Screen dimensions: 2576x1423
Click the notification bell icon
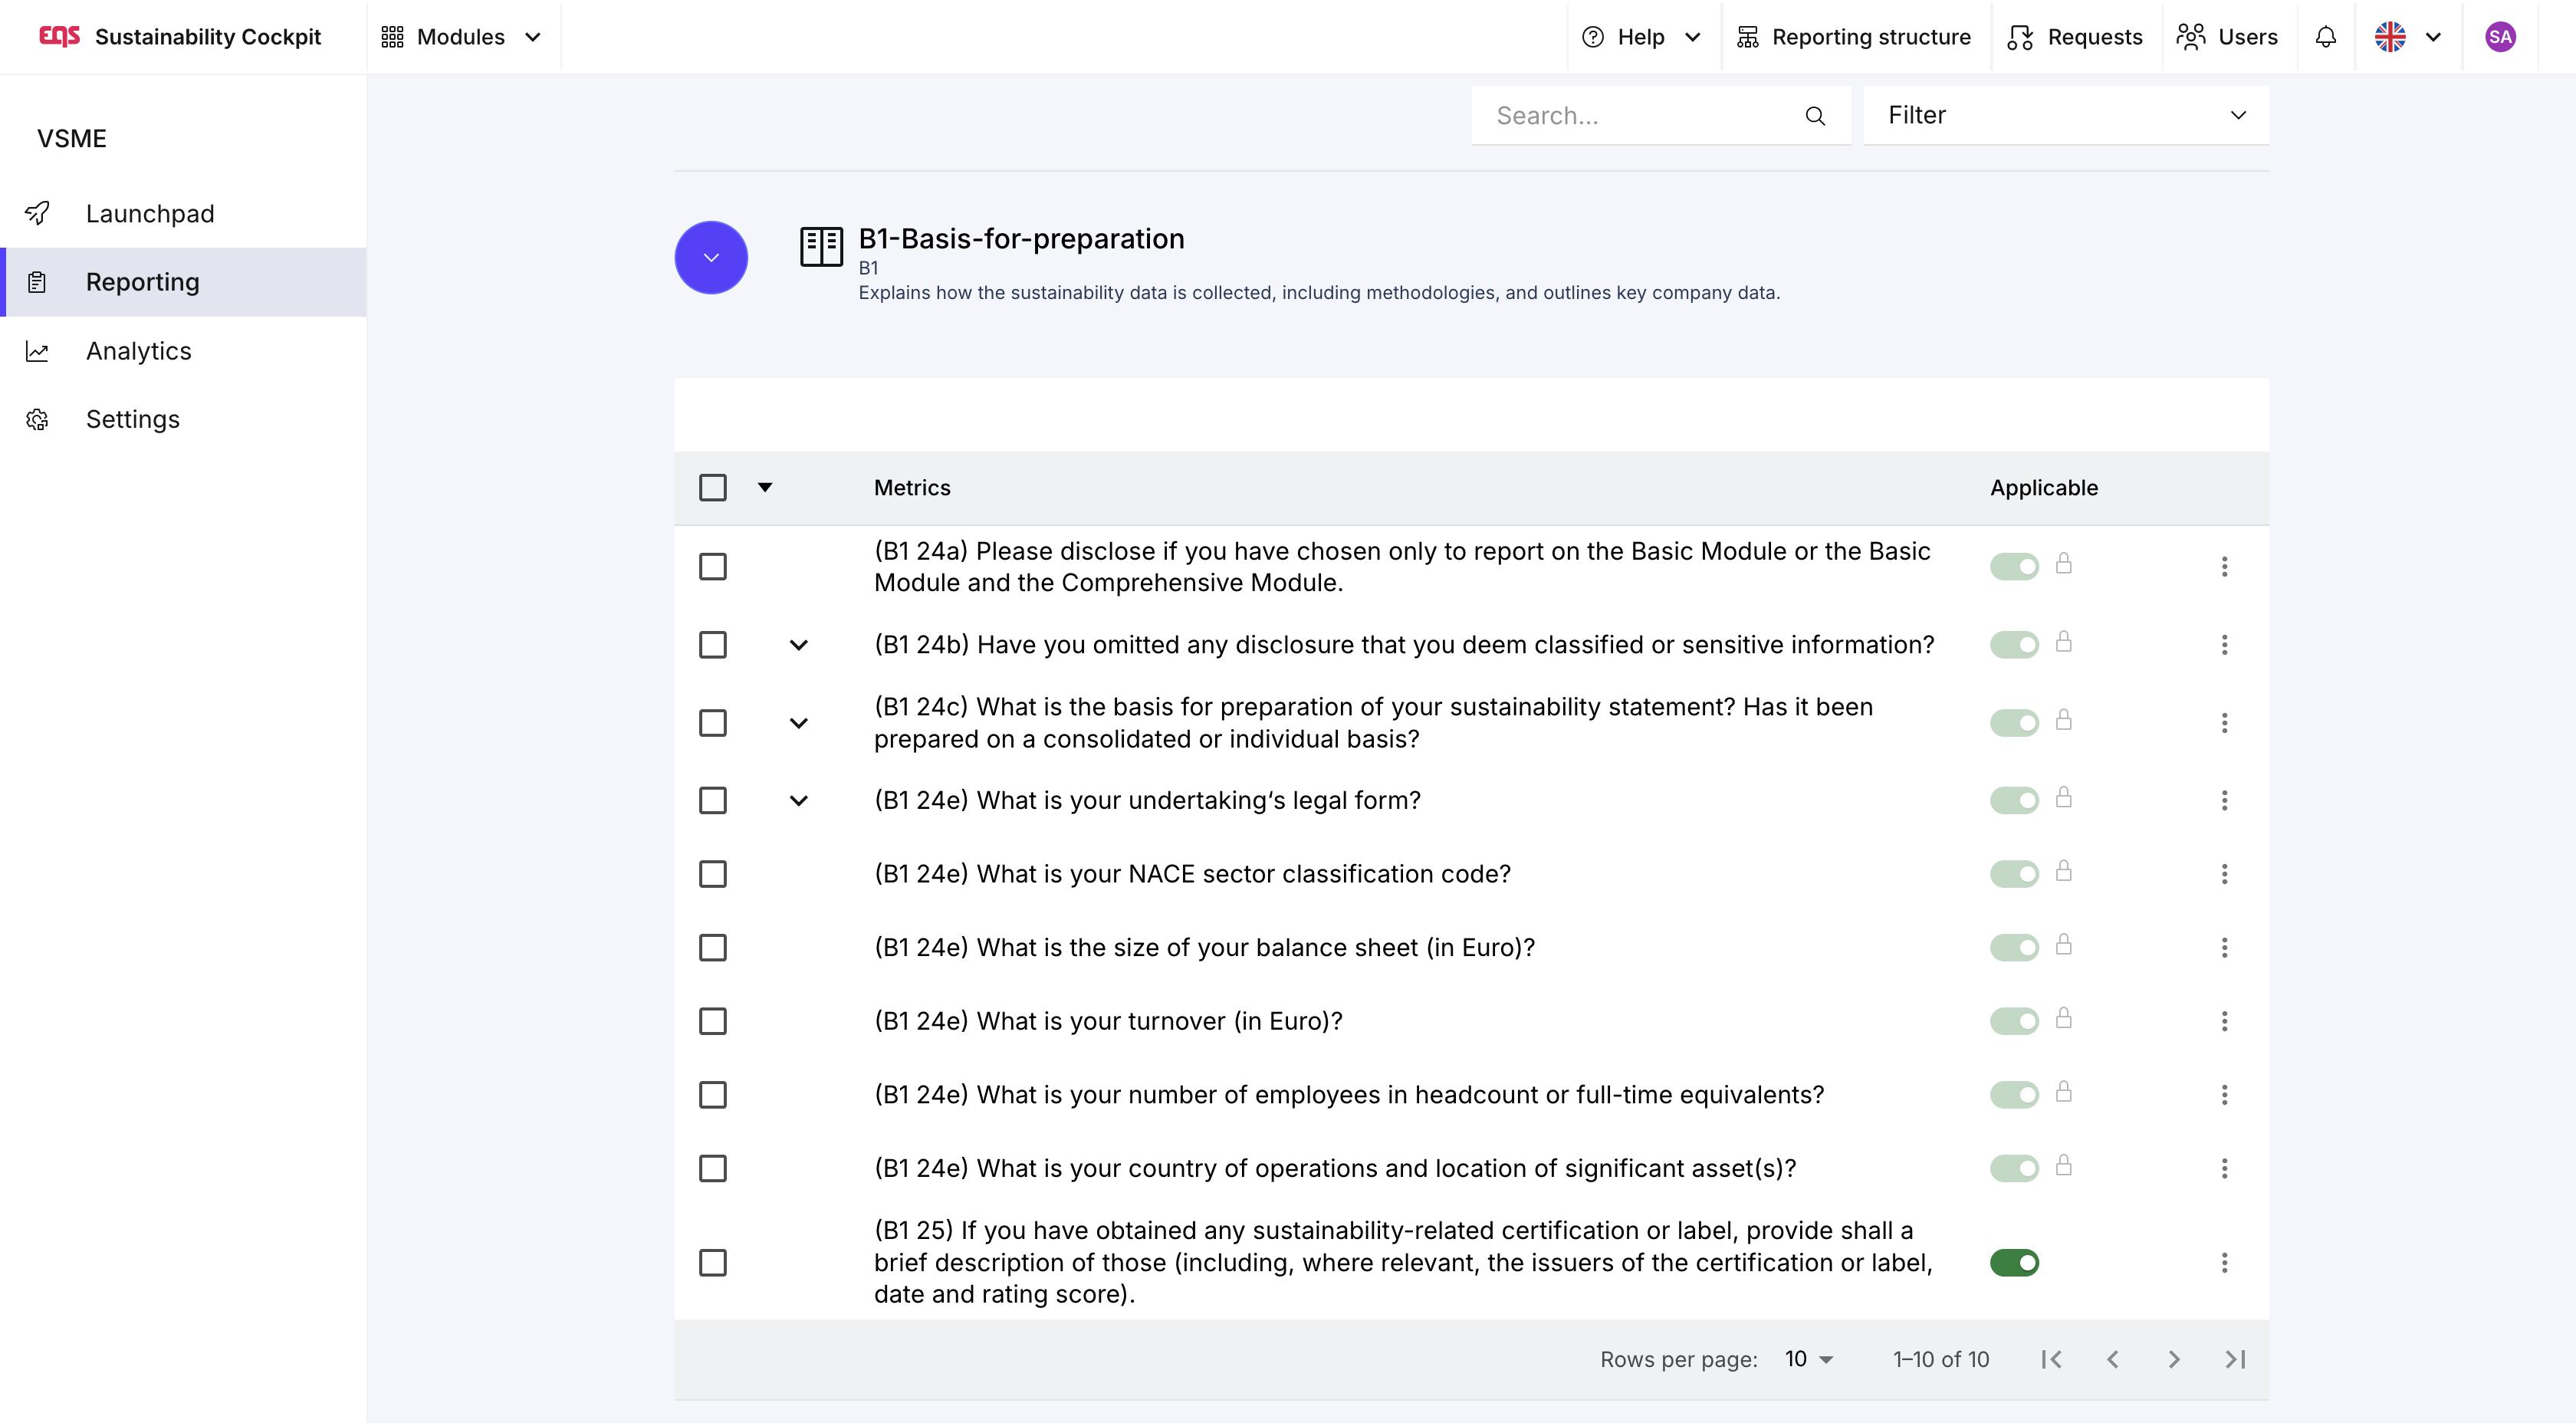[2325, 37]
